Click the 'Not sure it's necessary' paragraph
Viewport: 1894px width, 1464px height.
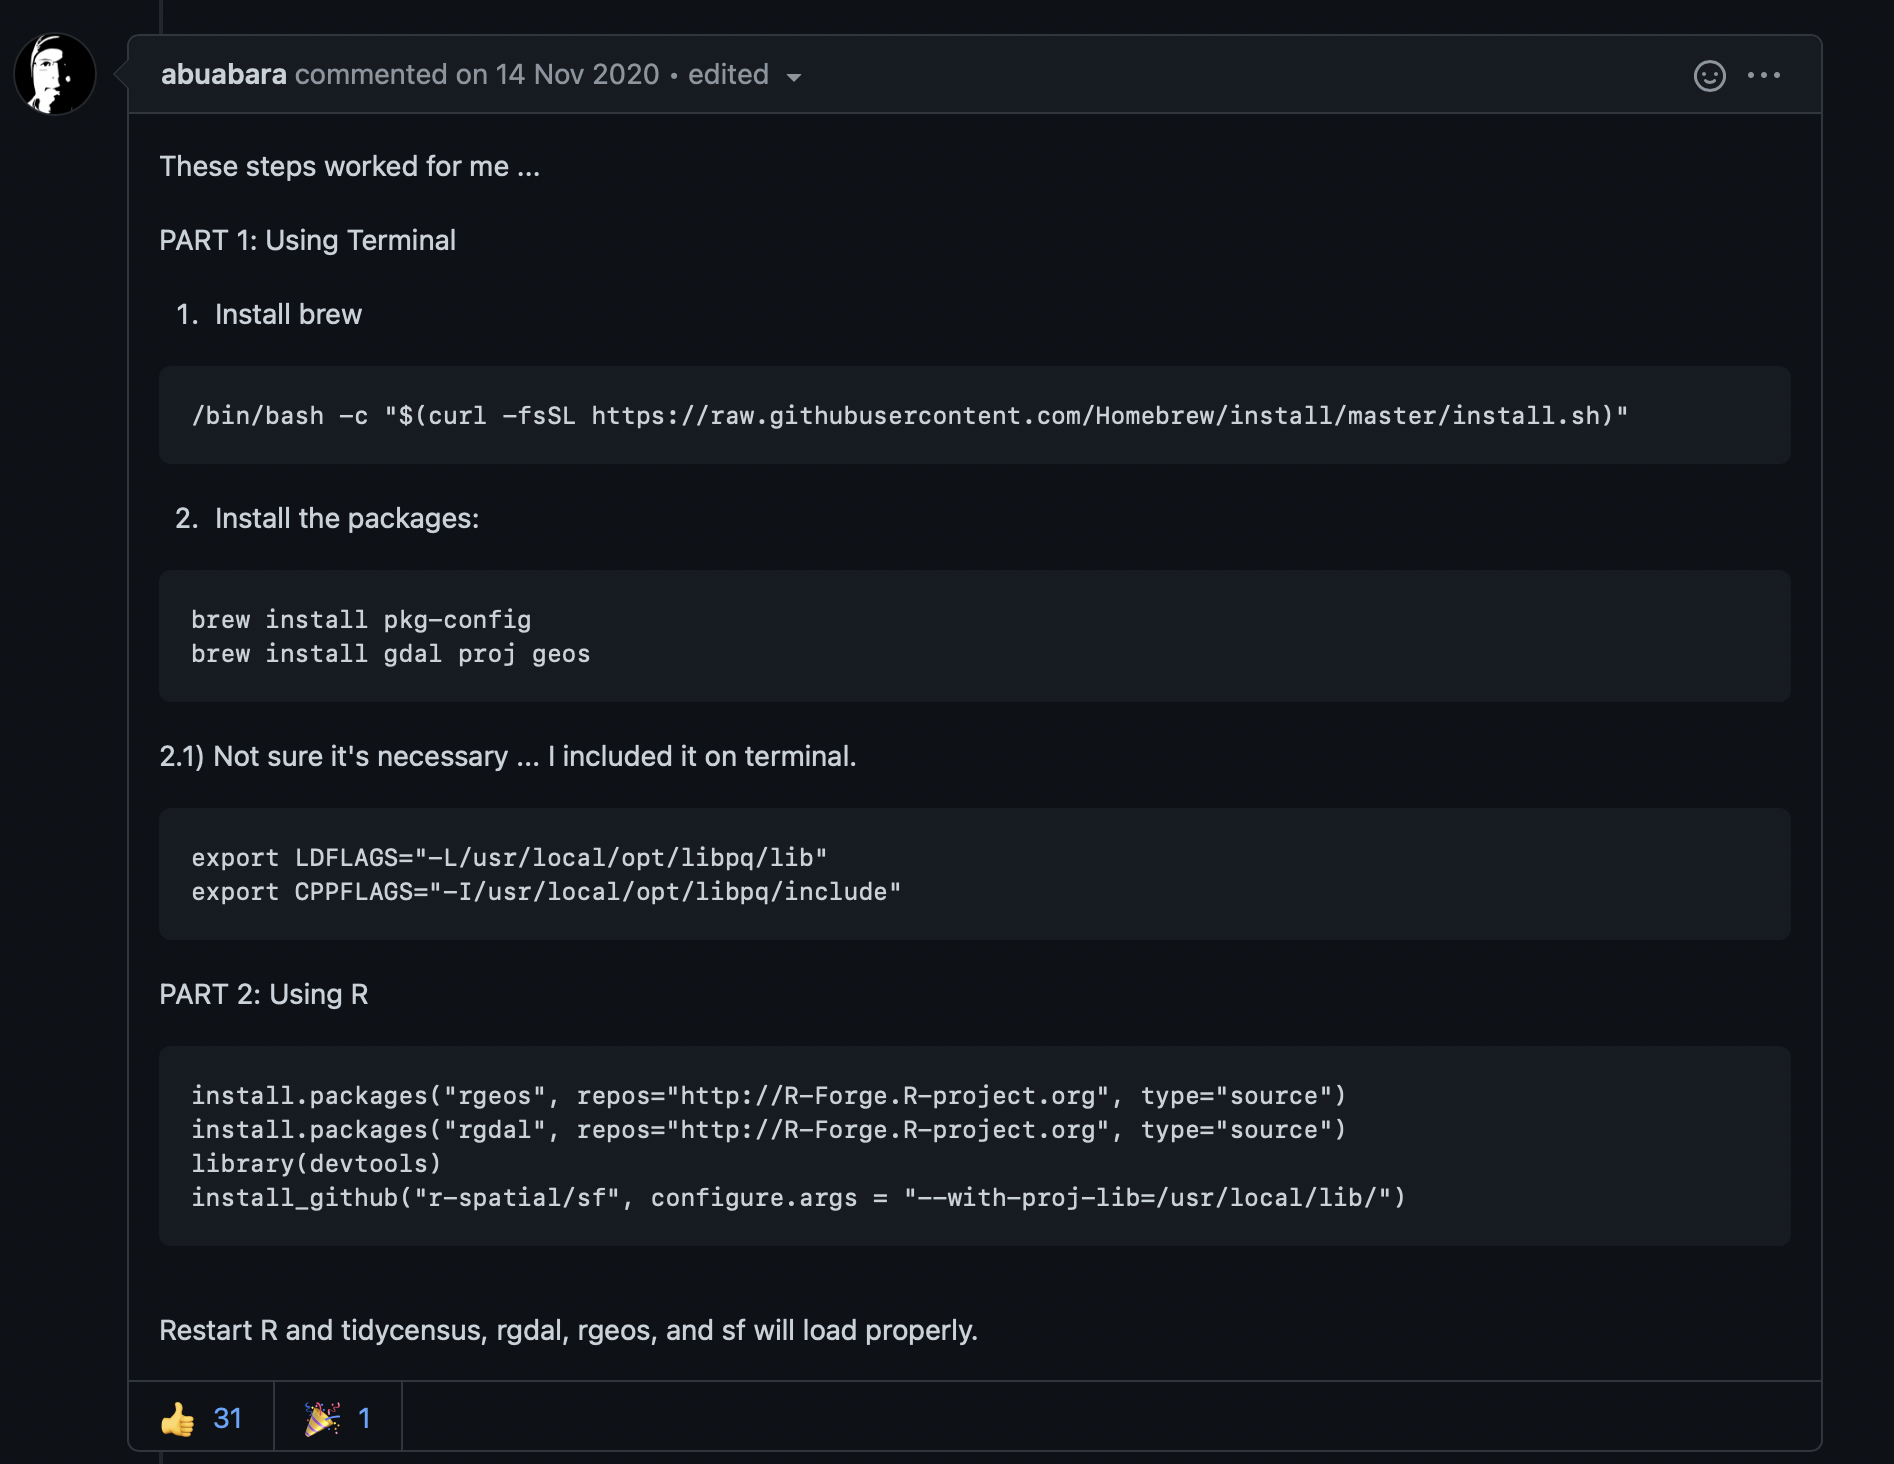[x=508, y=757]
